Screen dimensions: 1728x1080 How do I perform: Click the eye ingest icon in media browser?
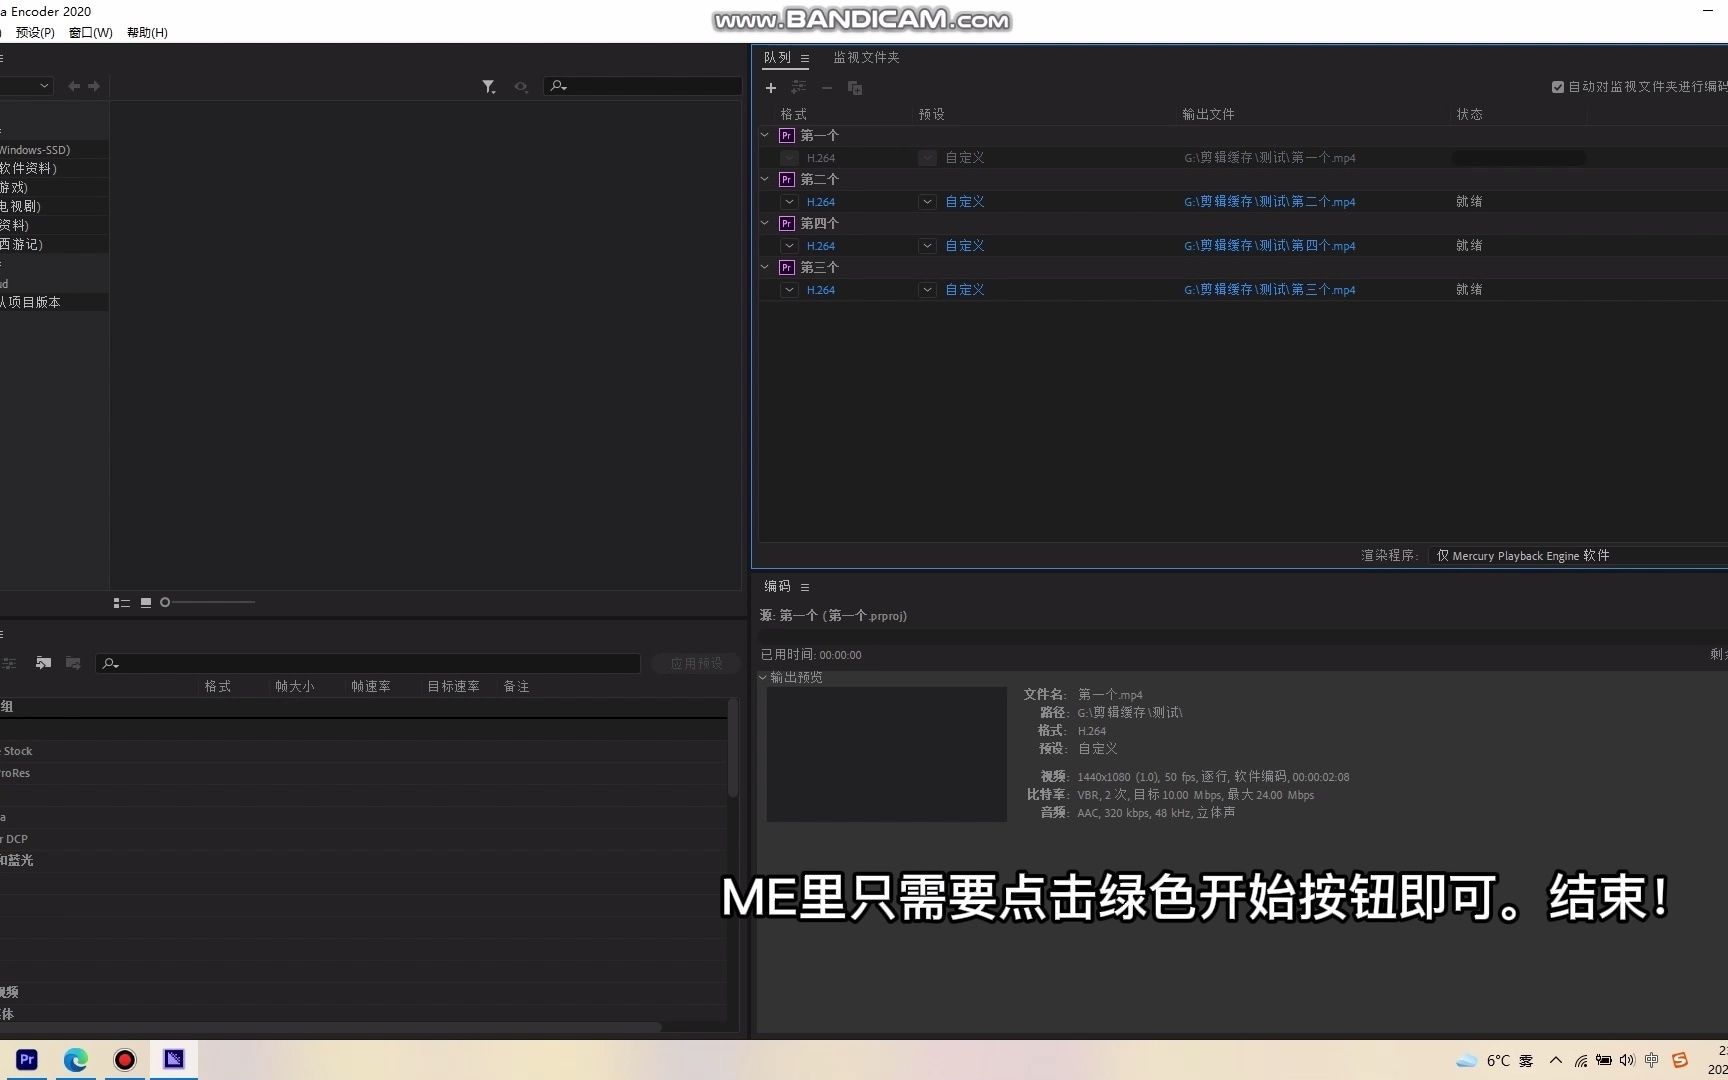coord(521,87)
